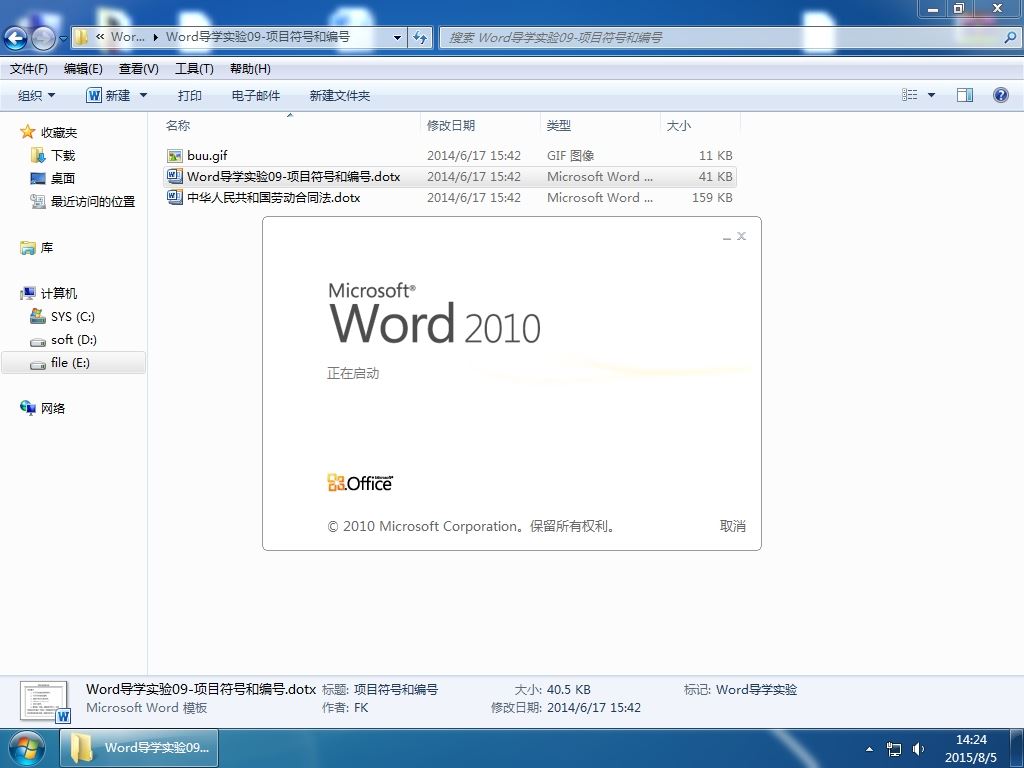Click the Wor... breadcrumb in address bar
This screenshot has height=768, width=1024.
(x=127, y=37)
